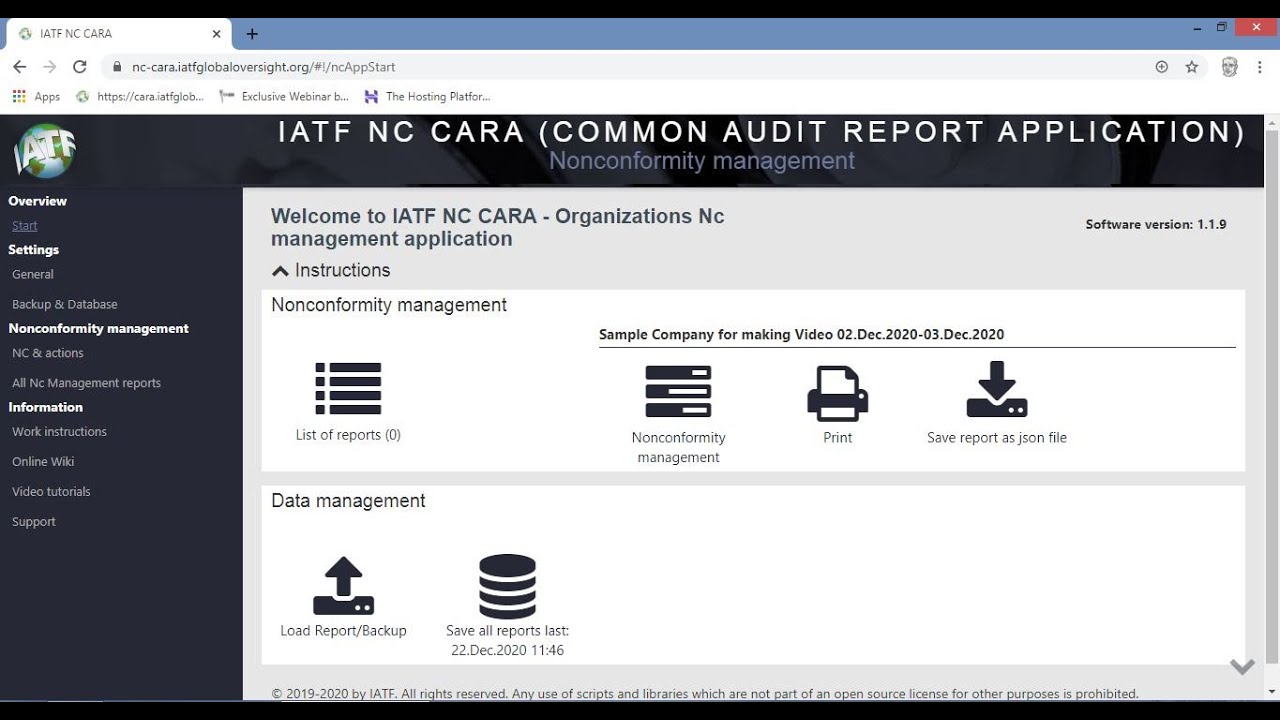
Task: Click the Overview sidebar heading
Action: [x=38, y=201]
